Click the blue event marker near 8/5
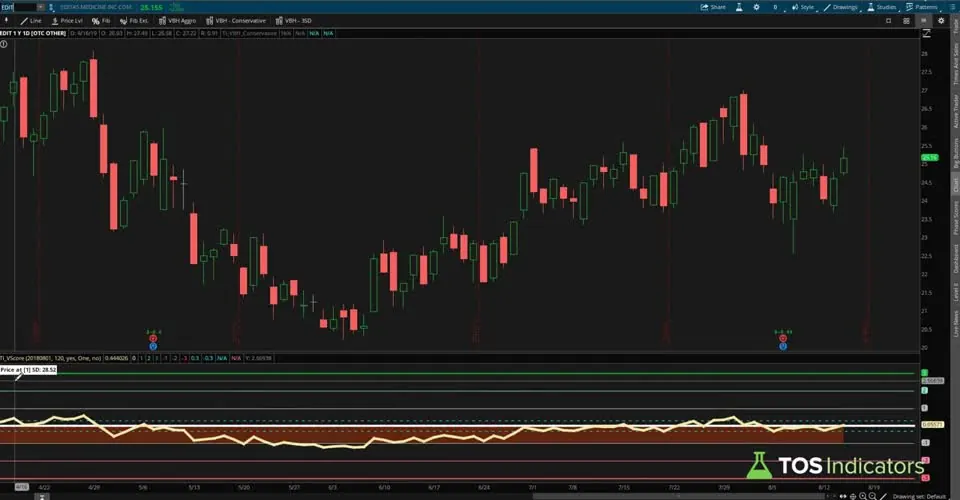 point(782,346)
